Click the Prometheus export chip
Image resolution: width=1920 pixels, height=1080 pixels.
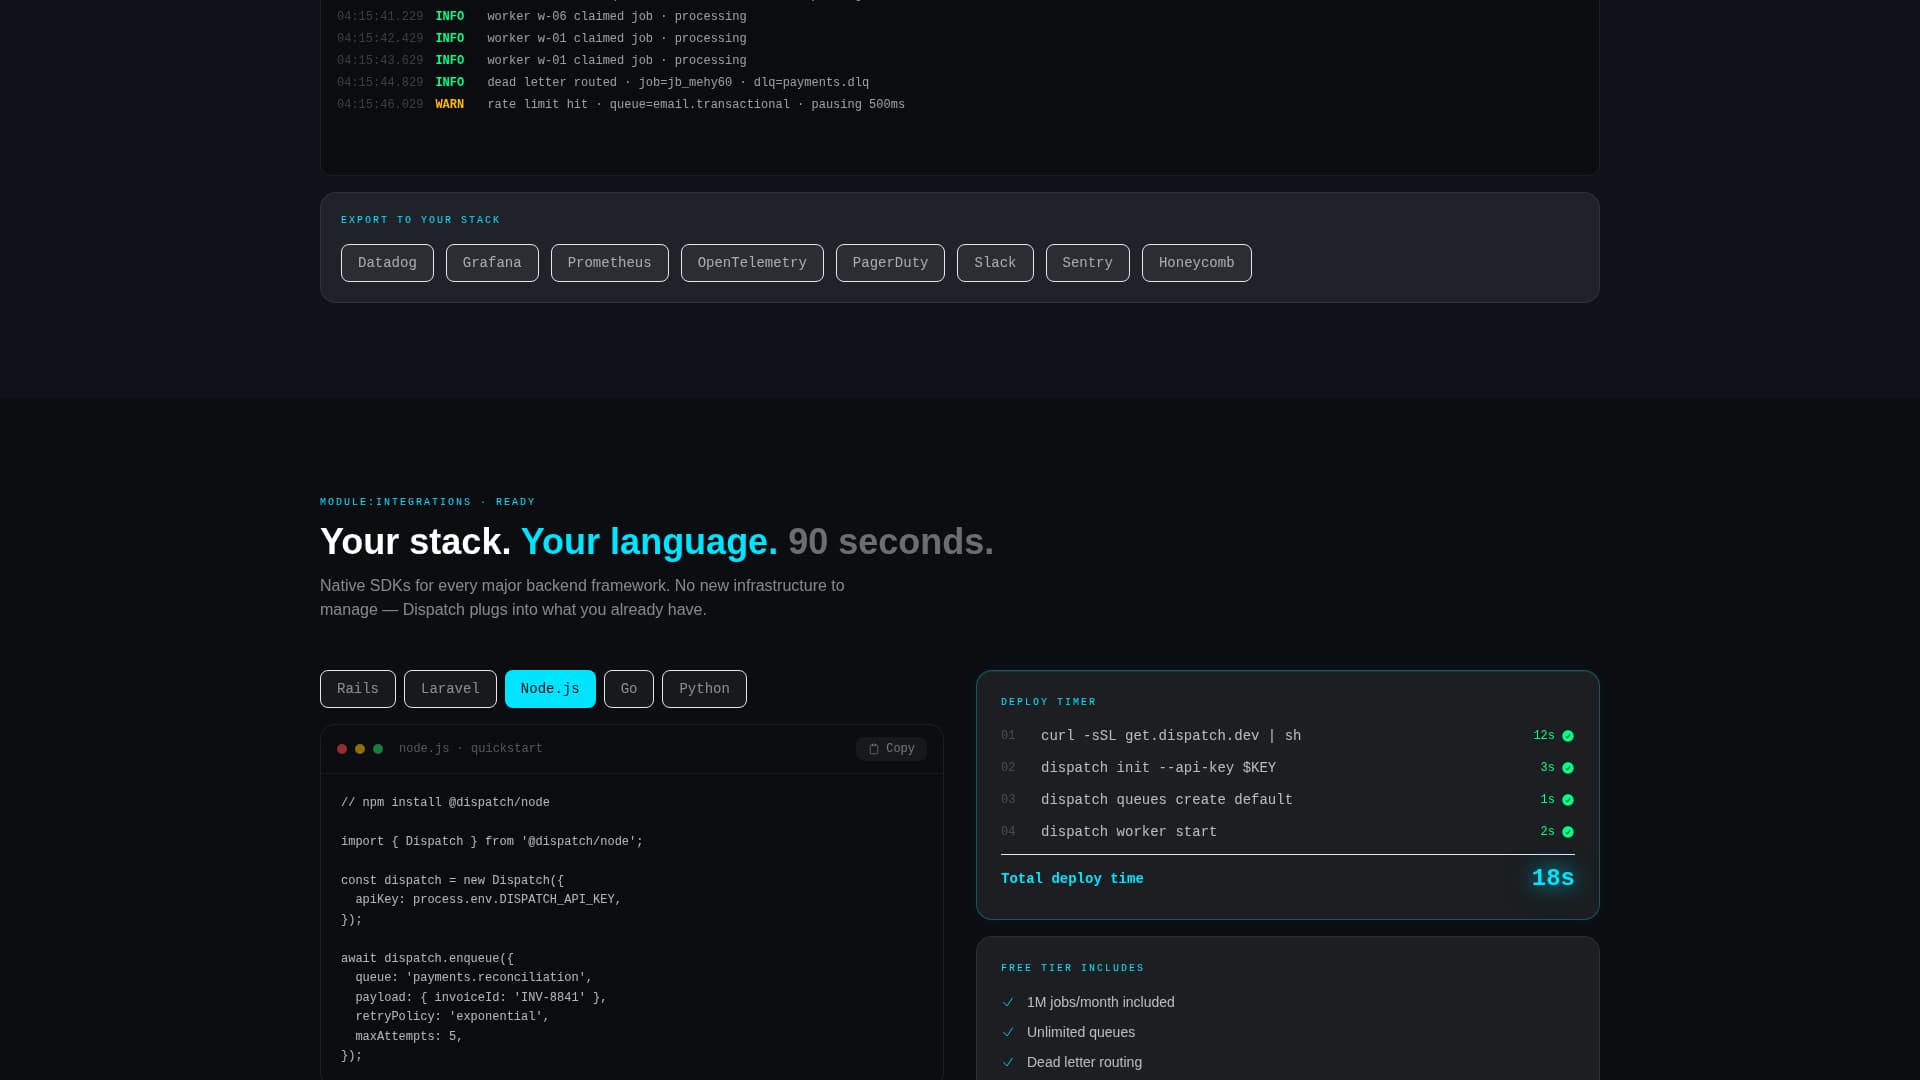coord(610,263)
